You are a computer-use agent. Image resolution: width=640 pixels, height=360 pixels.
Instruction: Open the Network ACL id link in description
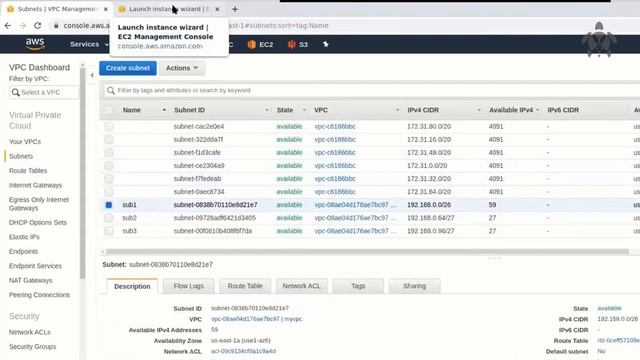[243, 351]
